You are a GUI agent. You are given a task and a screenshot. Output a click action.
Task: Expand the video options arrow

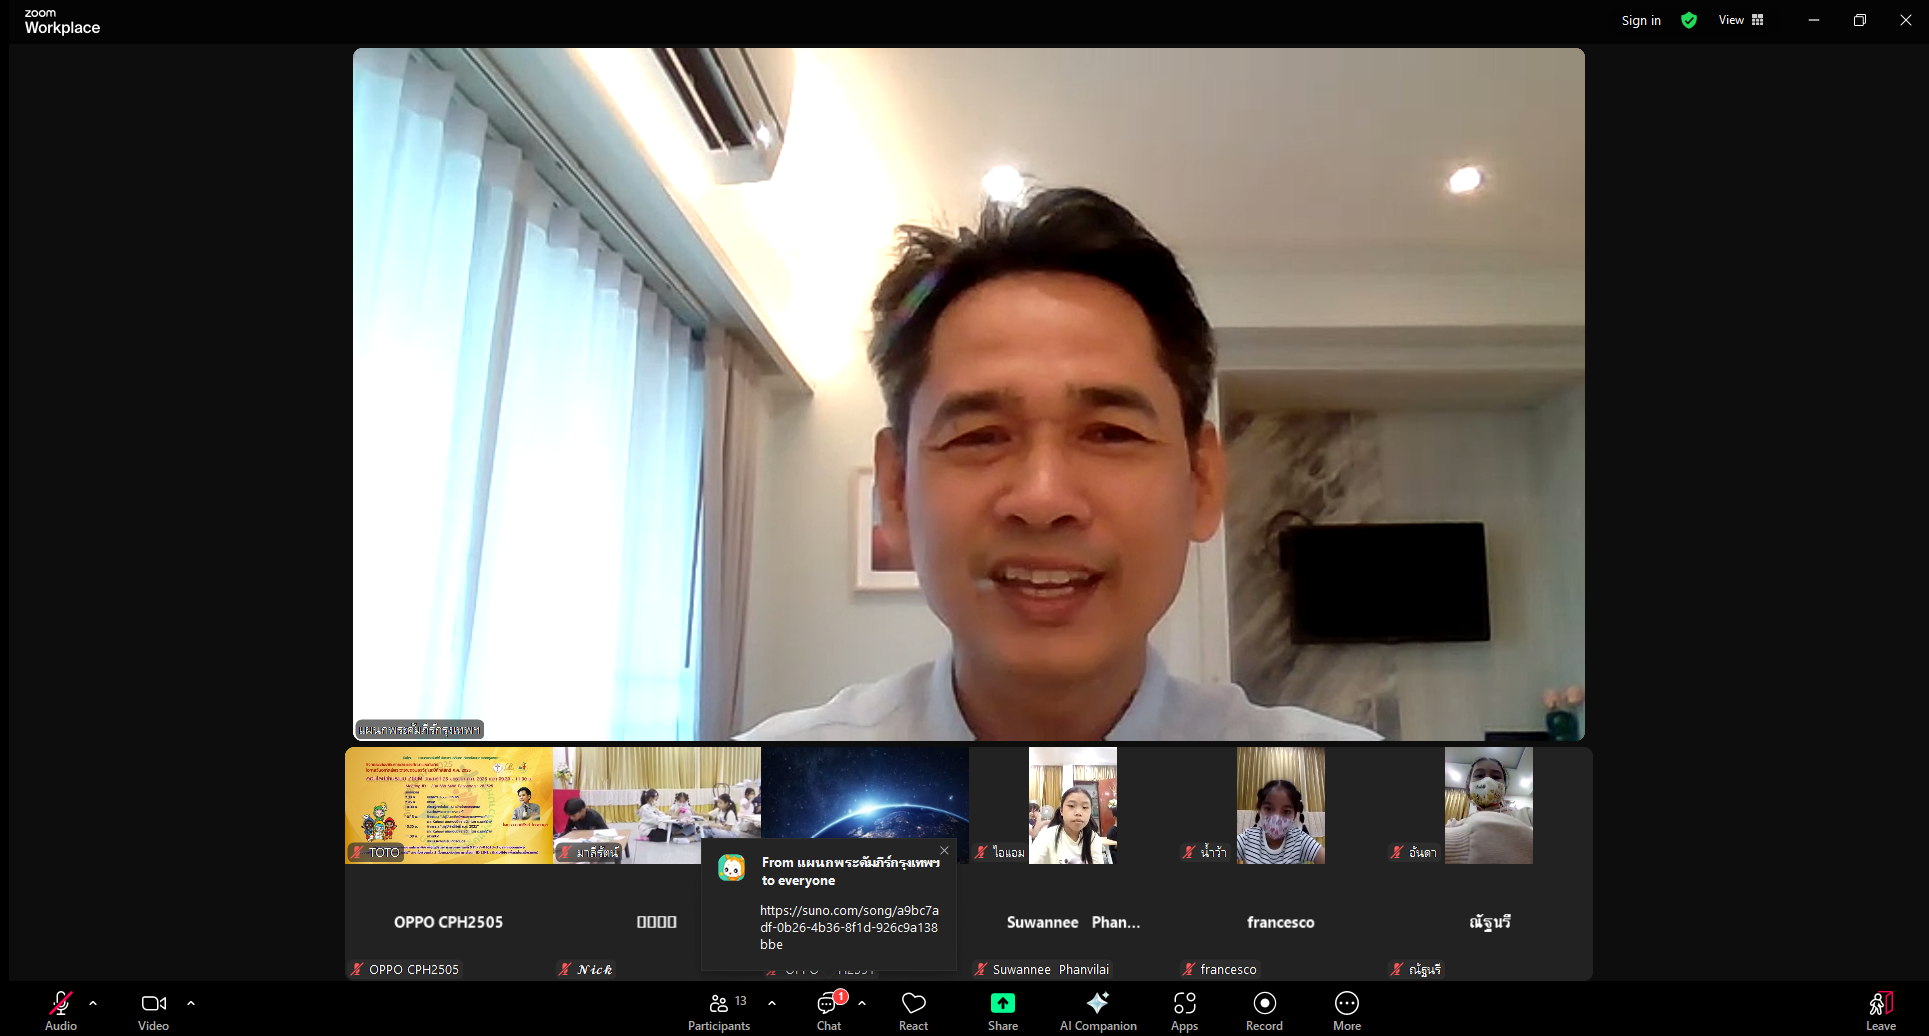[x=191, y=1003]
